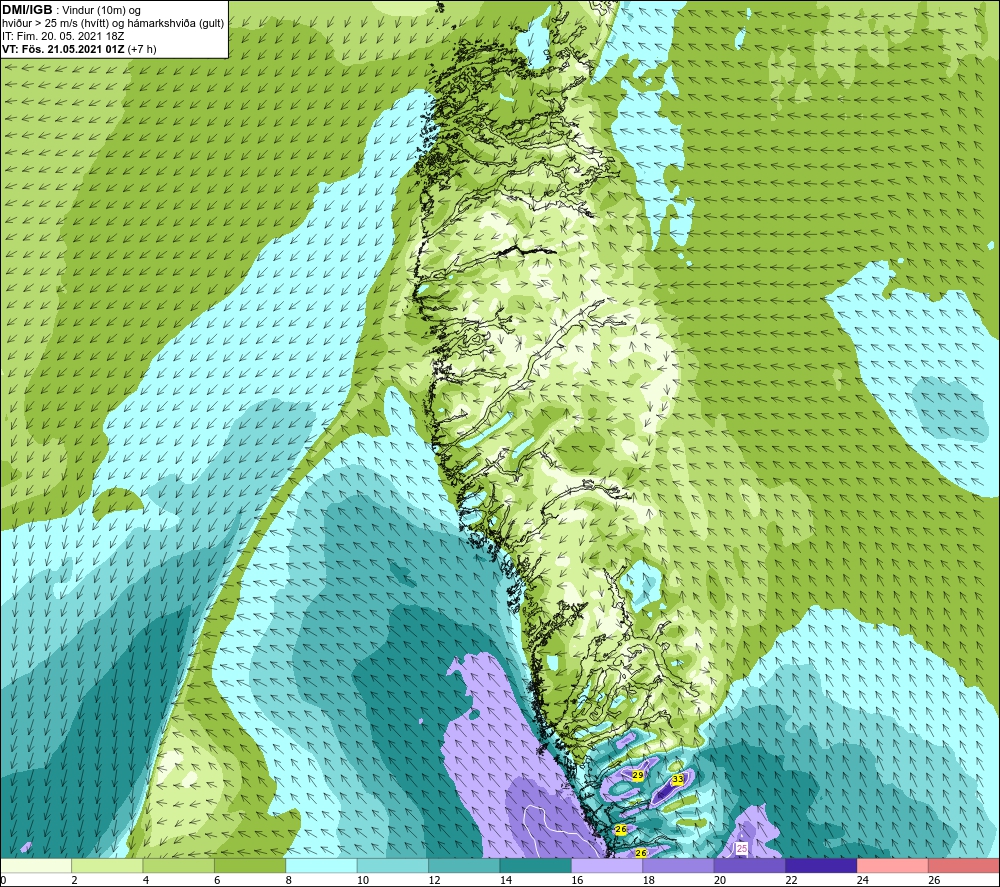Image resolution: width=1000 pixels, height=887 pixels.
Task: Click the scale tick number 18
Action: coord(649,880)
